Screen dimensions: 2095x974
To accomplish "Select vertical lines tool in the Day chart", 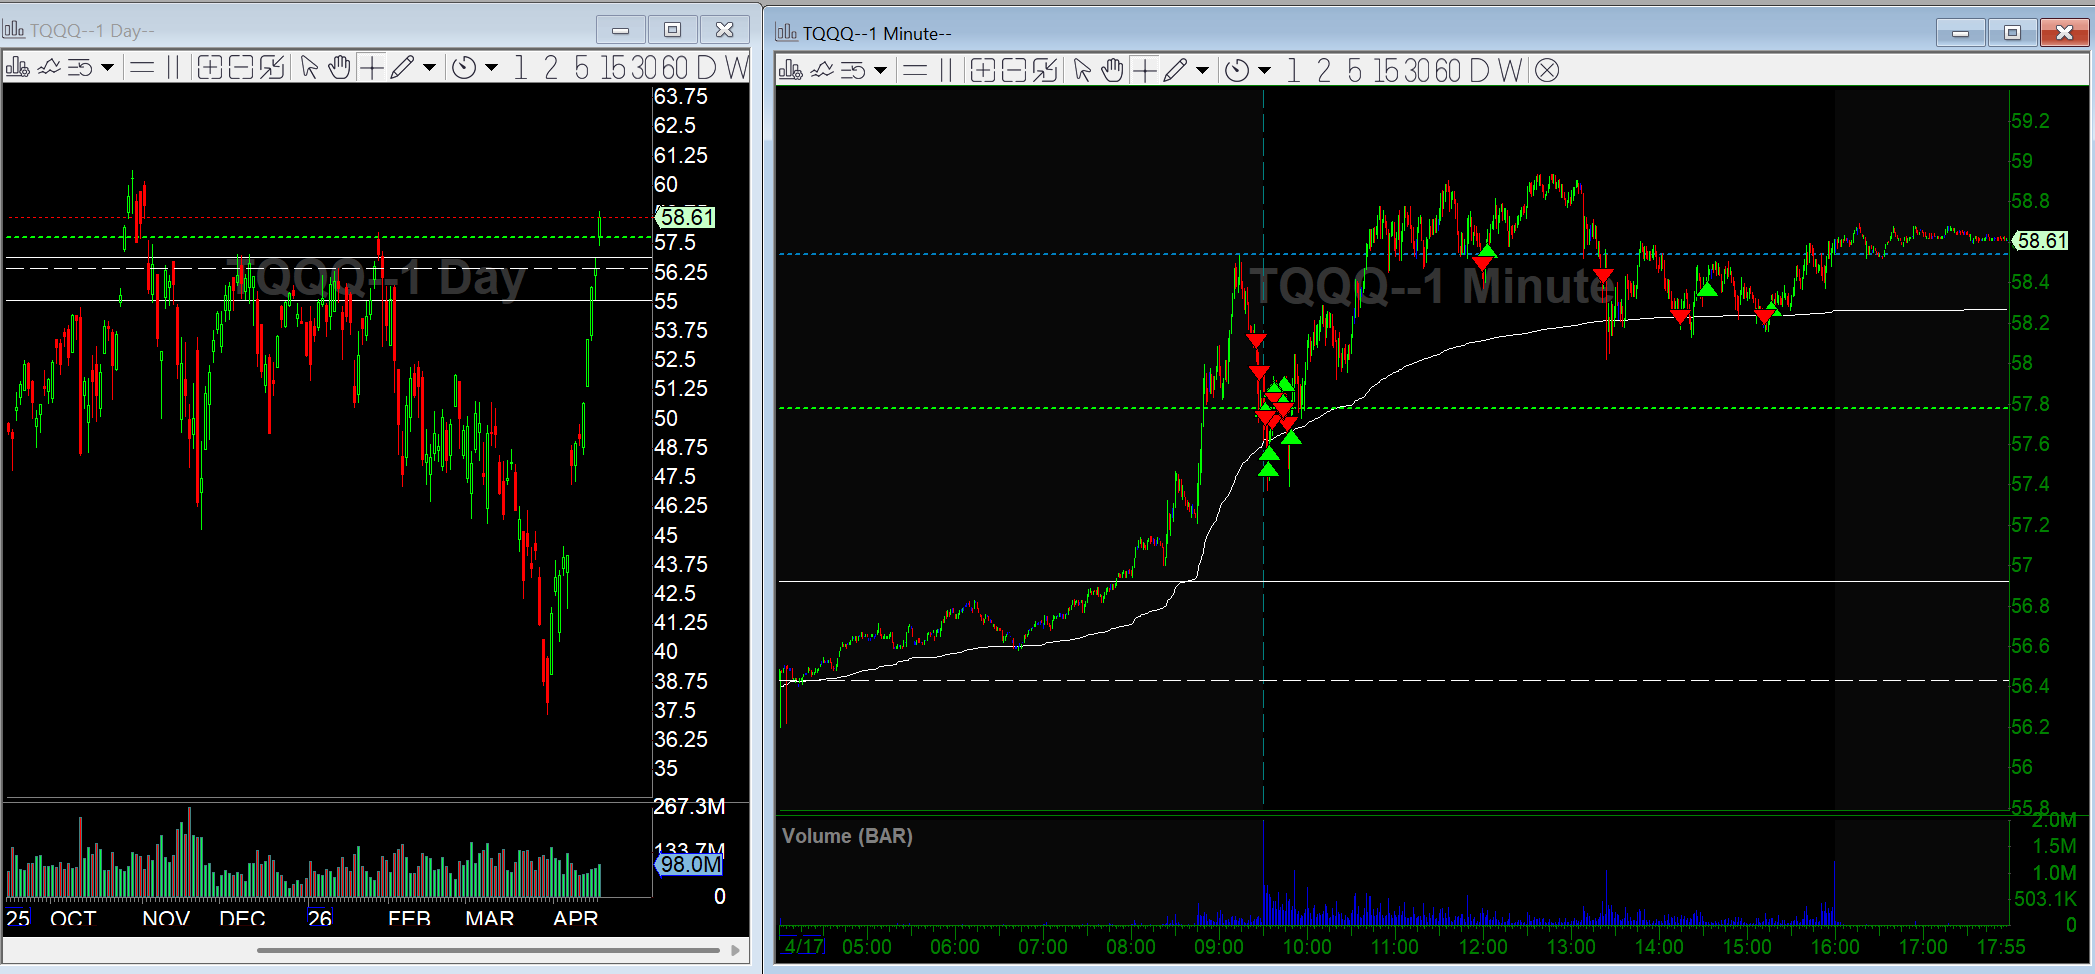I will coord(172,68).
